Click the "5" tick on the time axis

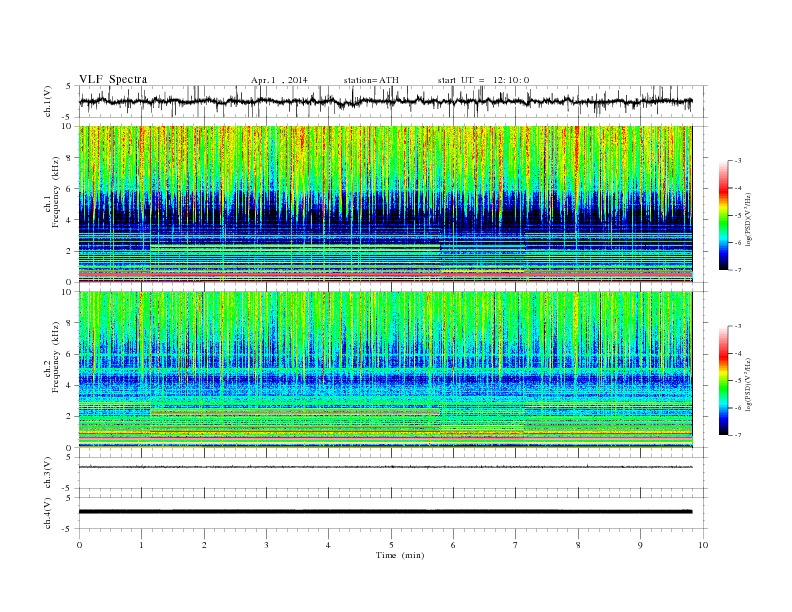pyautogui.click(x=391, y=545)
